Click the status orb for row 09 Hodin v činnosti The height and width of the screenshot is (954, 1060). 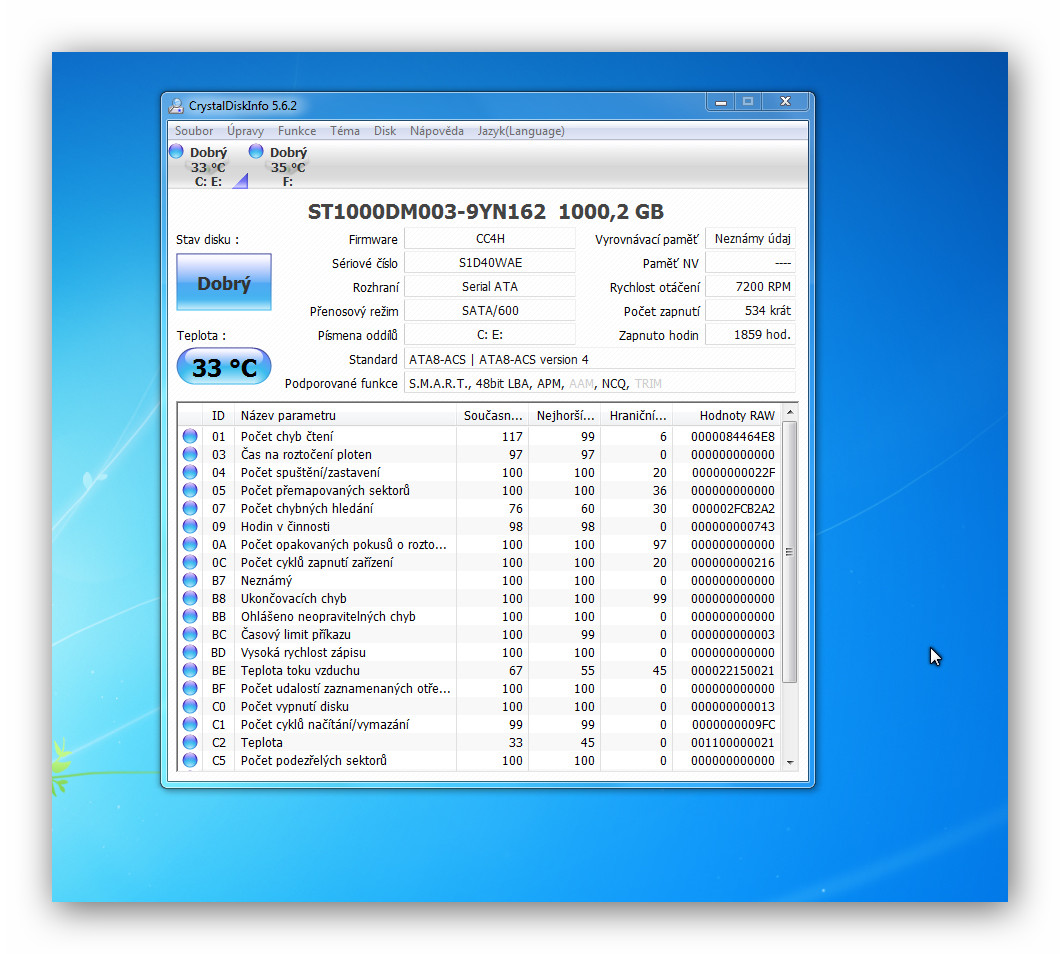point(190,527)
